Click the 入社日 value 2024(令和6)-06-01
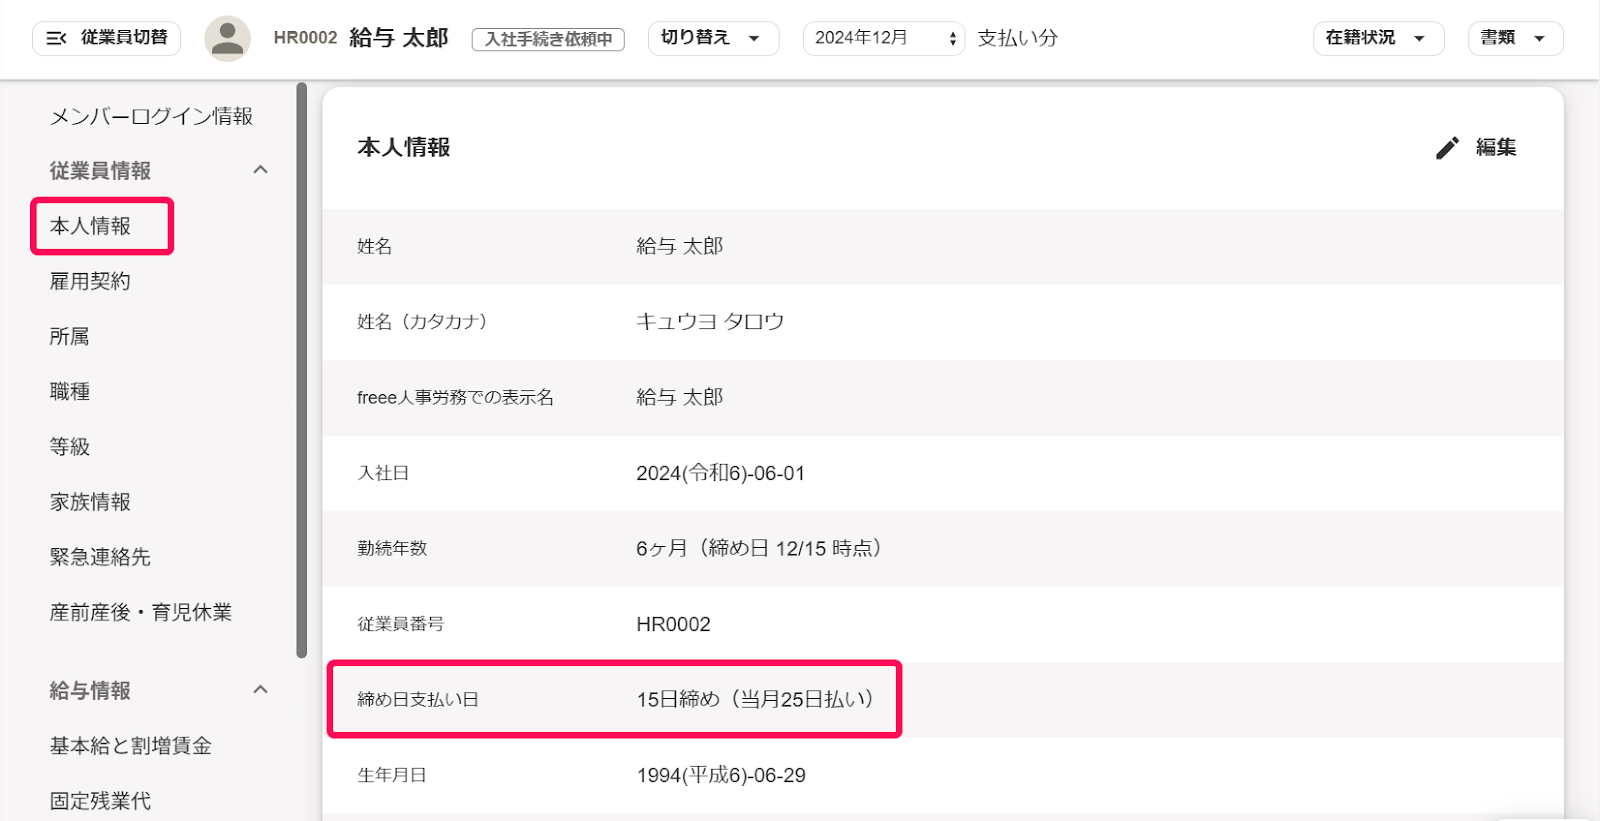The image size is (1600, 821). coord(721,473)
